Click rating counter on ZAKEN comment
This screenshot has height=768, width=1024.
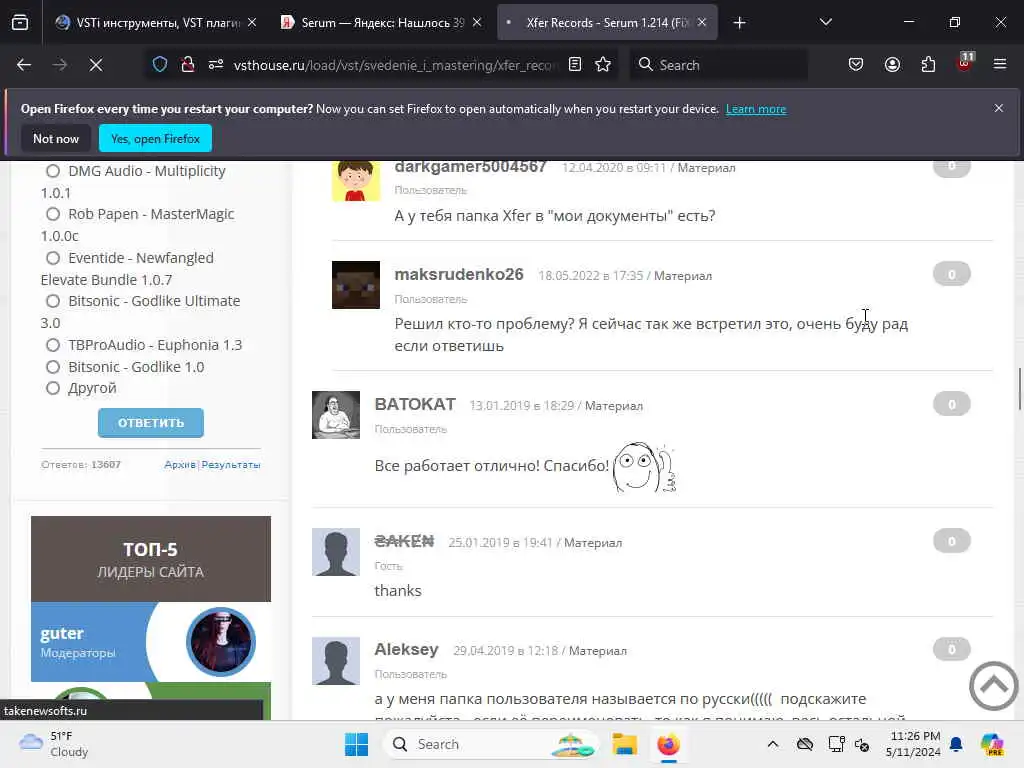(952, 541)
